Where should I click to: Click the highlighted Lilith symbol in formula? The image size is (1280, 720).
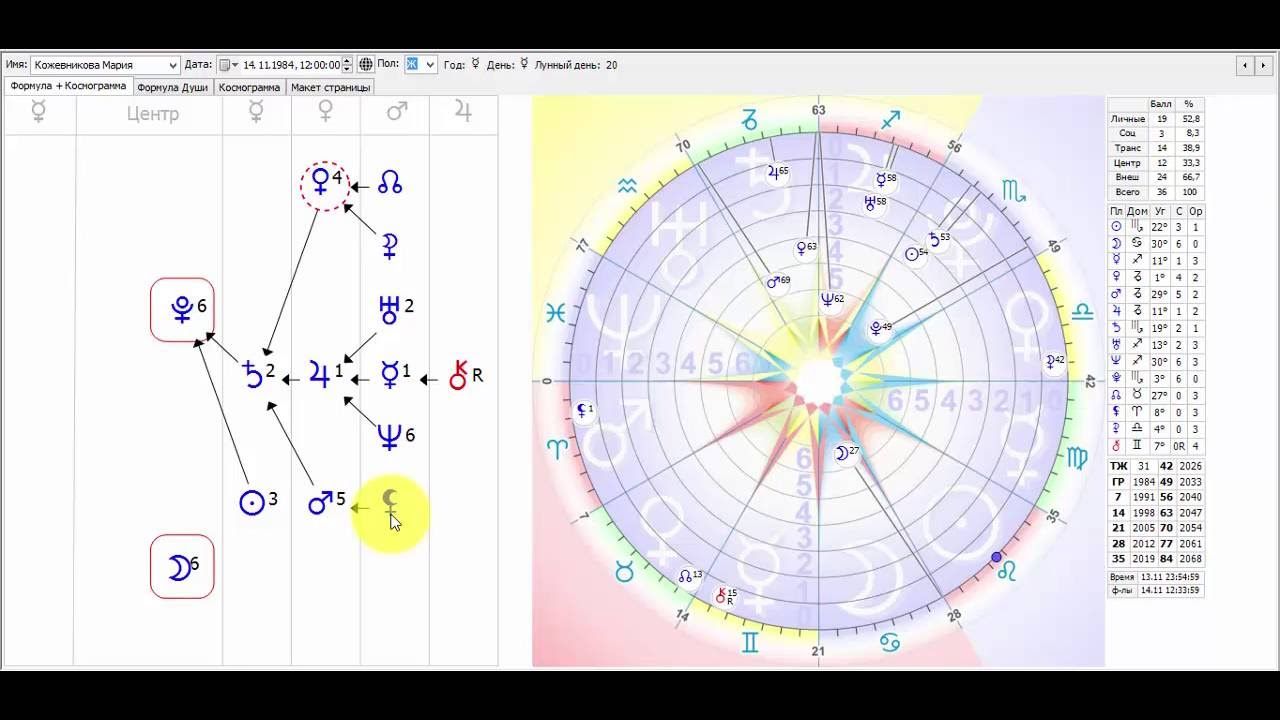390,503
